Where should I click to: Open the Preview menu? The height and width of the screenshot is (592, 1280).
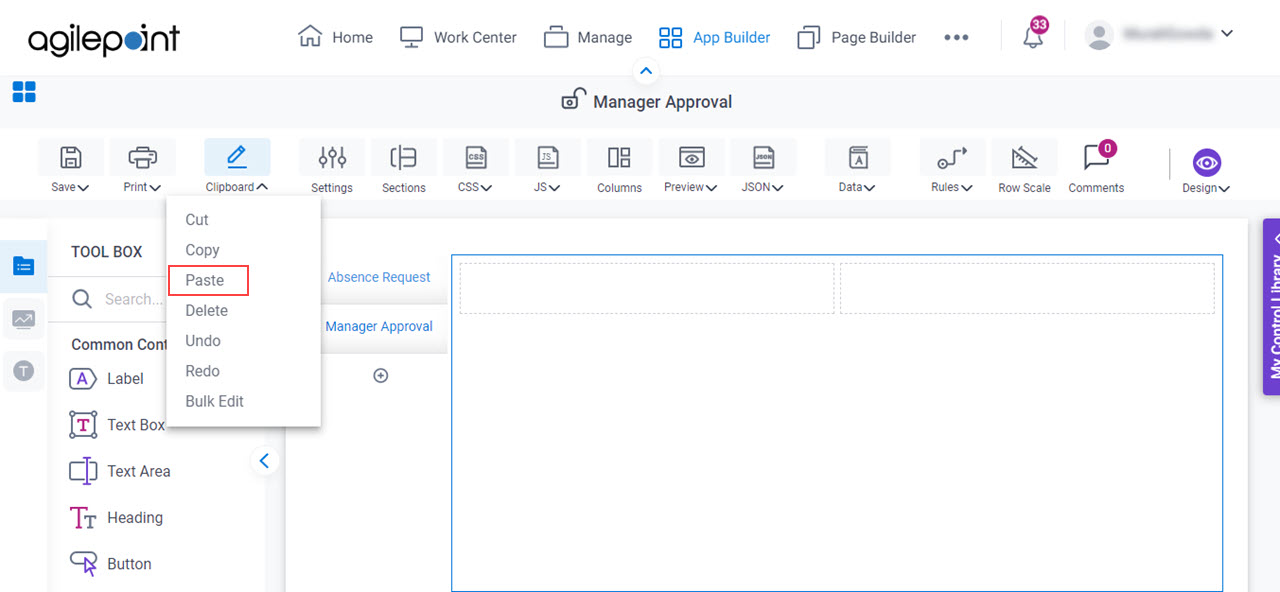coord(691,167)
